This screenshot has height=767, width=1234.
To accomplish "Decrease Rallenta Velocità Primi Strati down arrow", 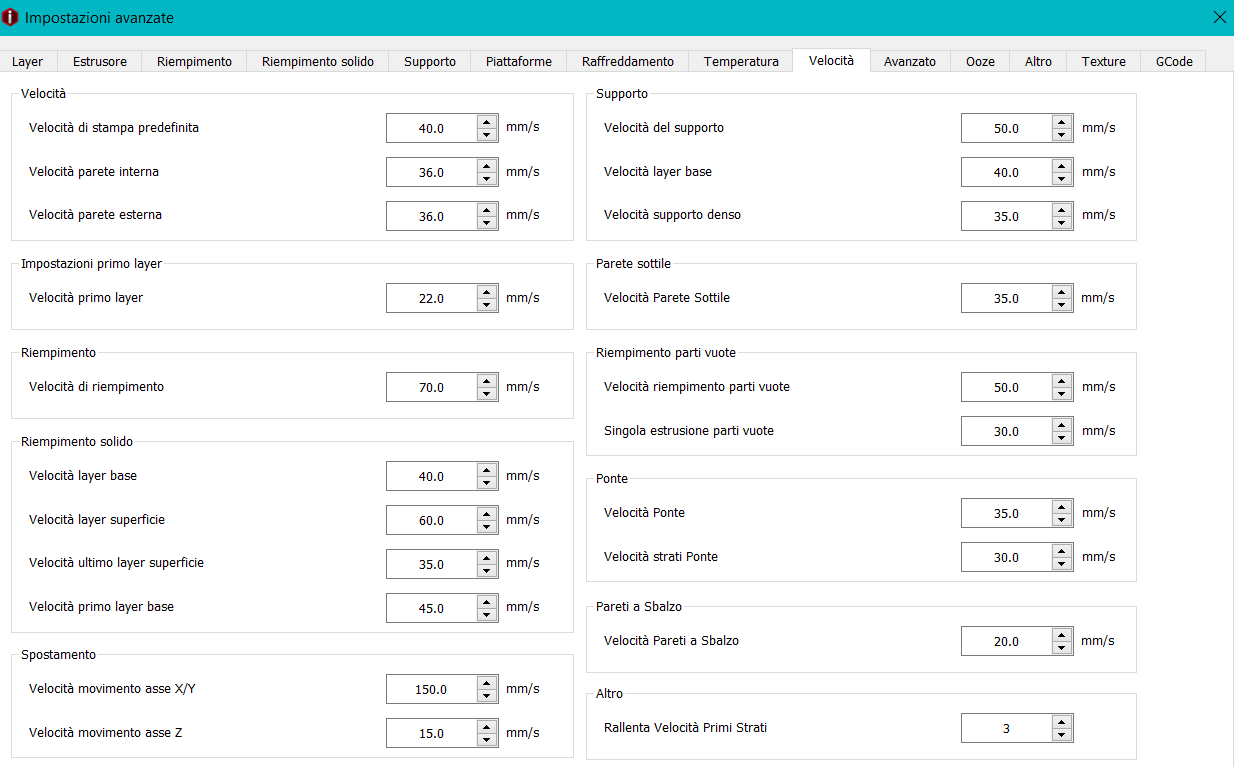I will (x=1062, y=735).
